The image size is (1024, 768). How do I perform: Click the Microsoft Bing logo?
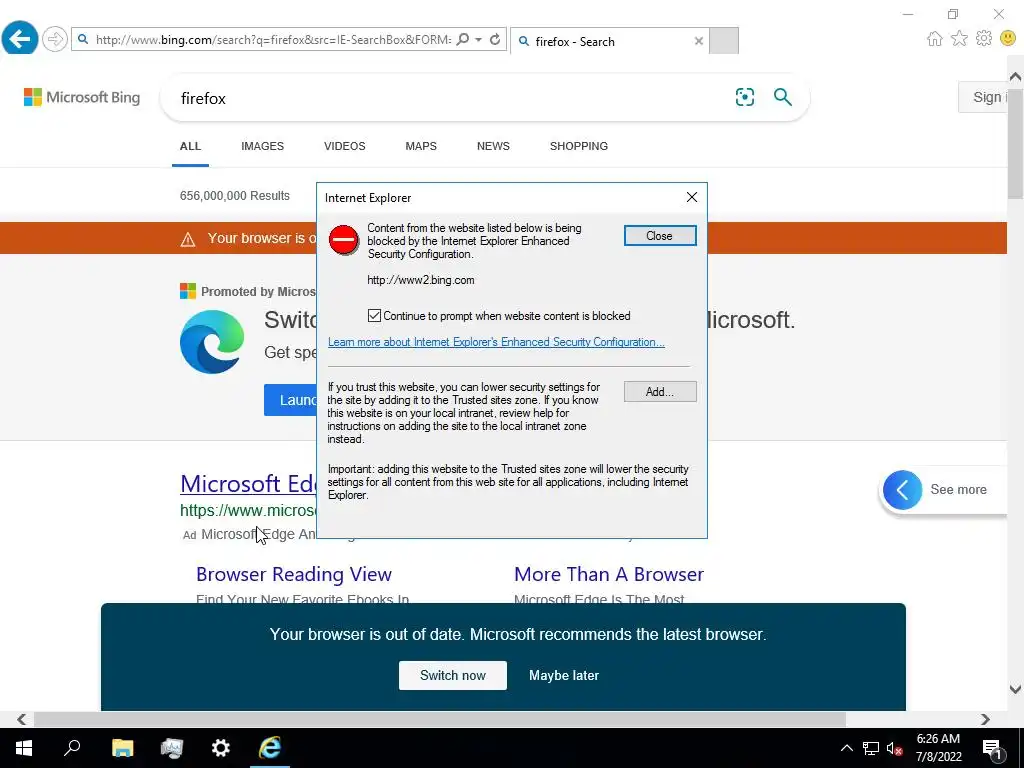pos(82,97)
